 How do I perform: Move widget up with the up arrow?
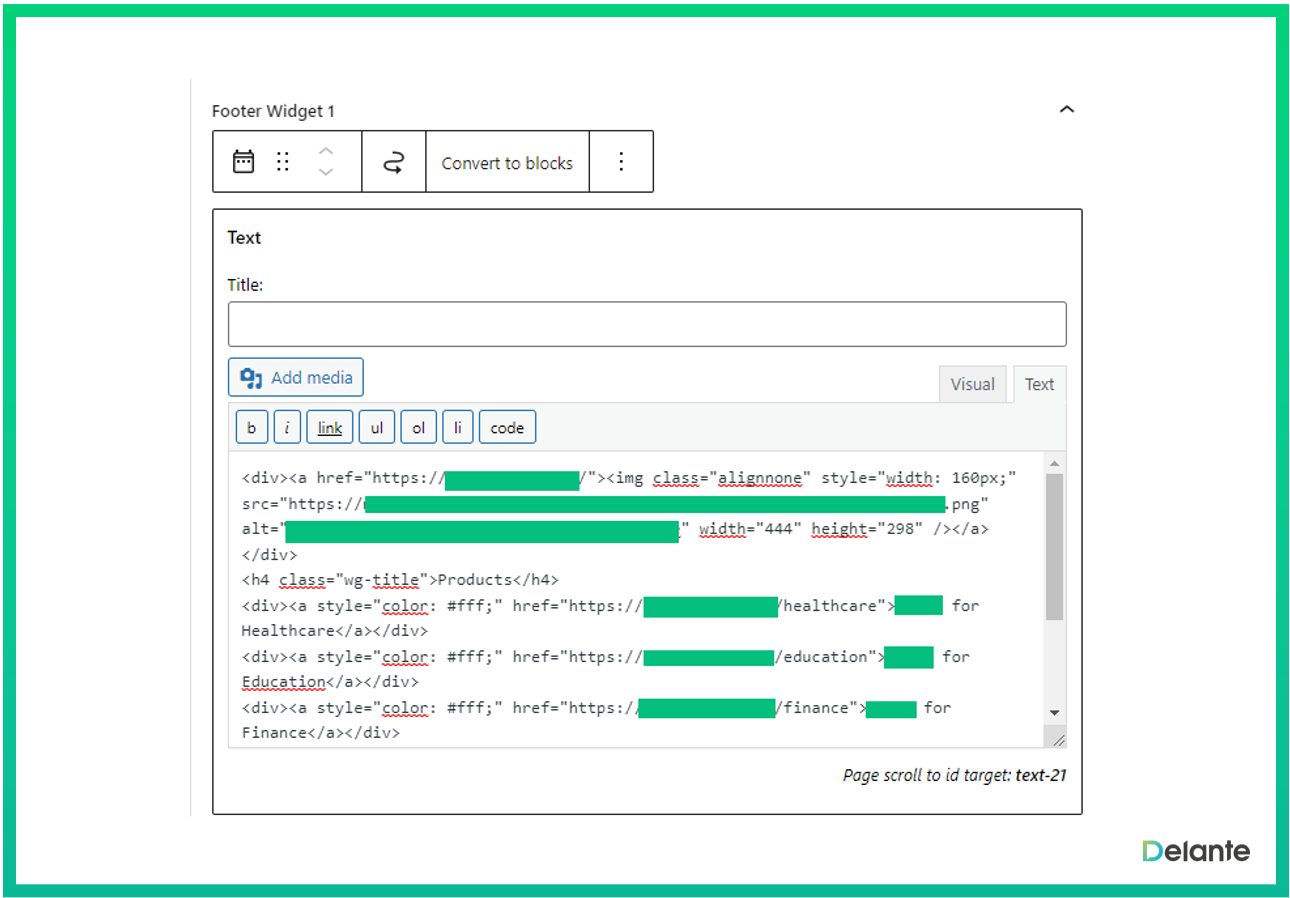(325, 151)
